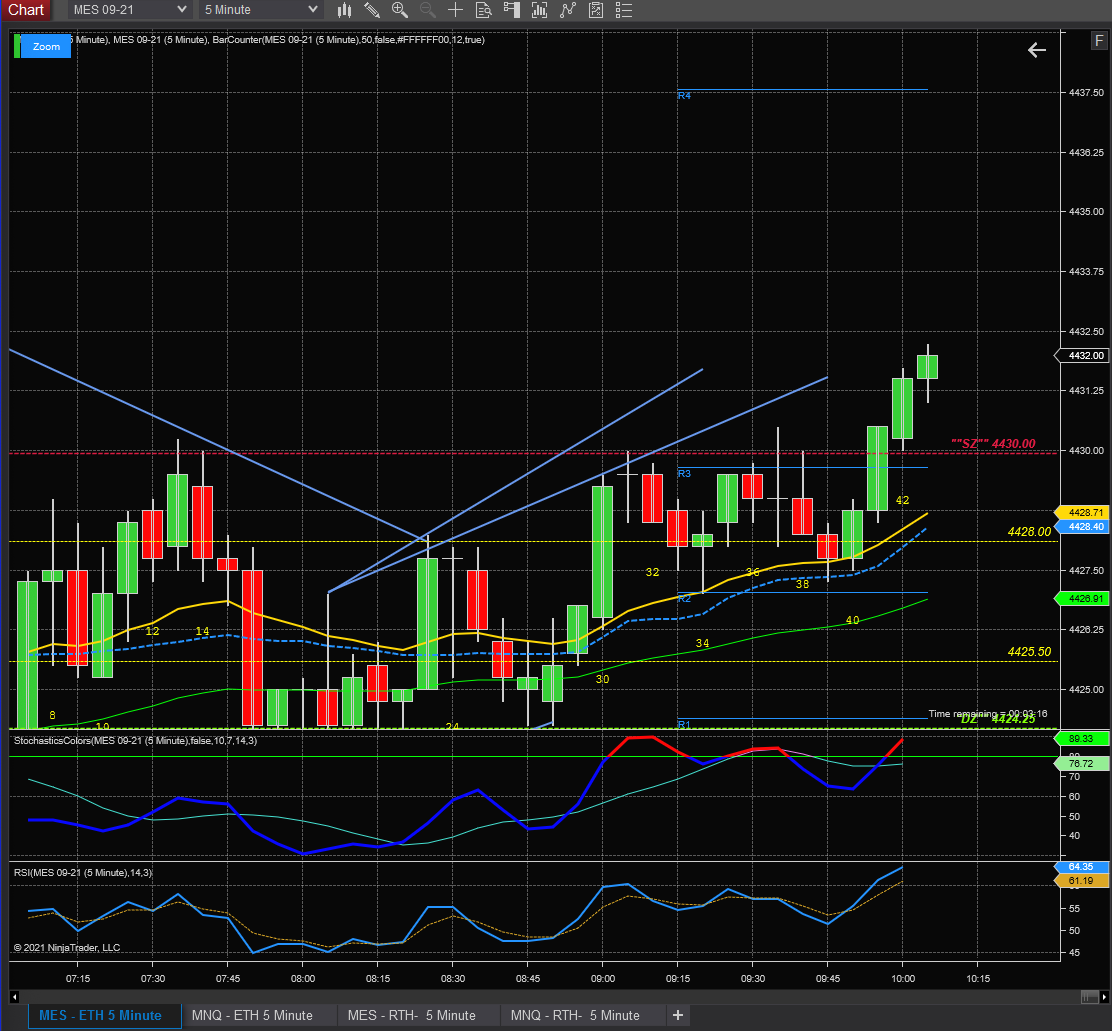Open the Strategy Performance icon
This screenshot has height=1031, width=1112.
coord(596,10)
